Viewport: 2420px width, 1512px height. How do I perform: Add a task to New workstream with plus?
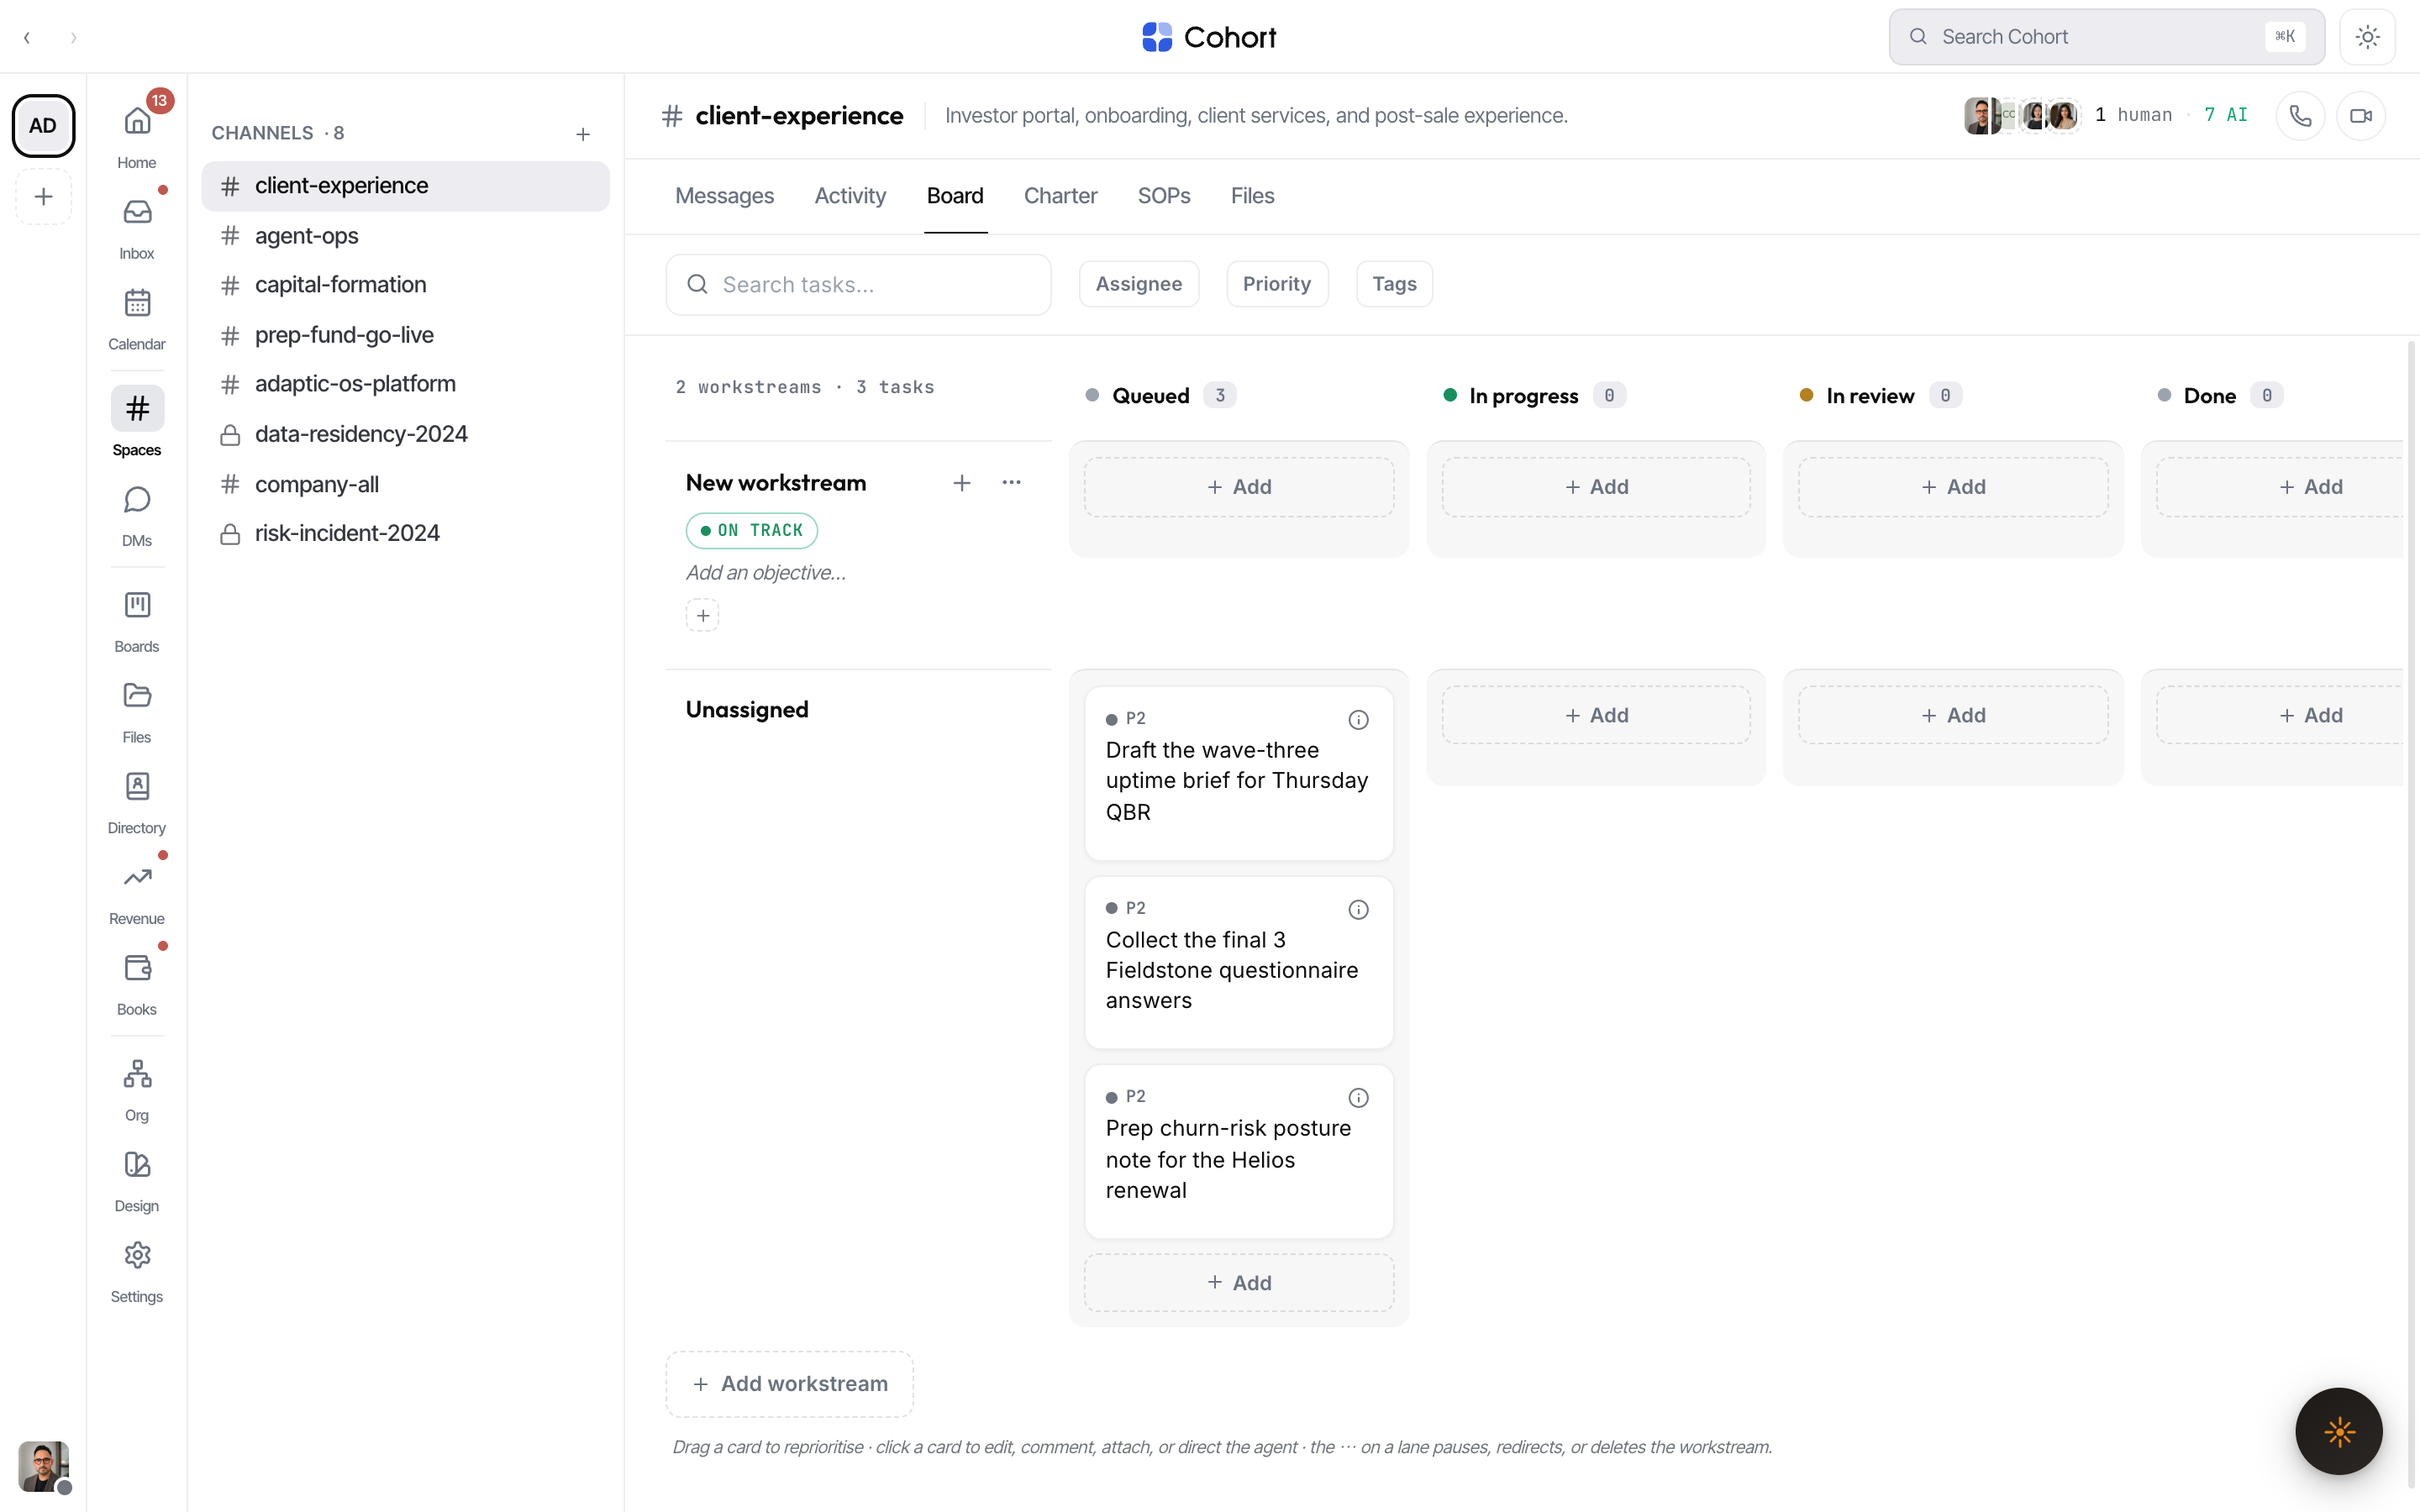pos(962,483)
